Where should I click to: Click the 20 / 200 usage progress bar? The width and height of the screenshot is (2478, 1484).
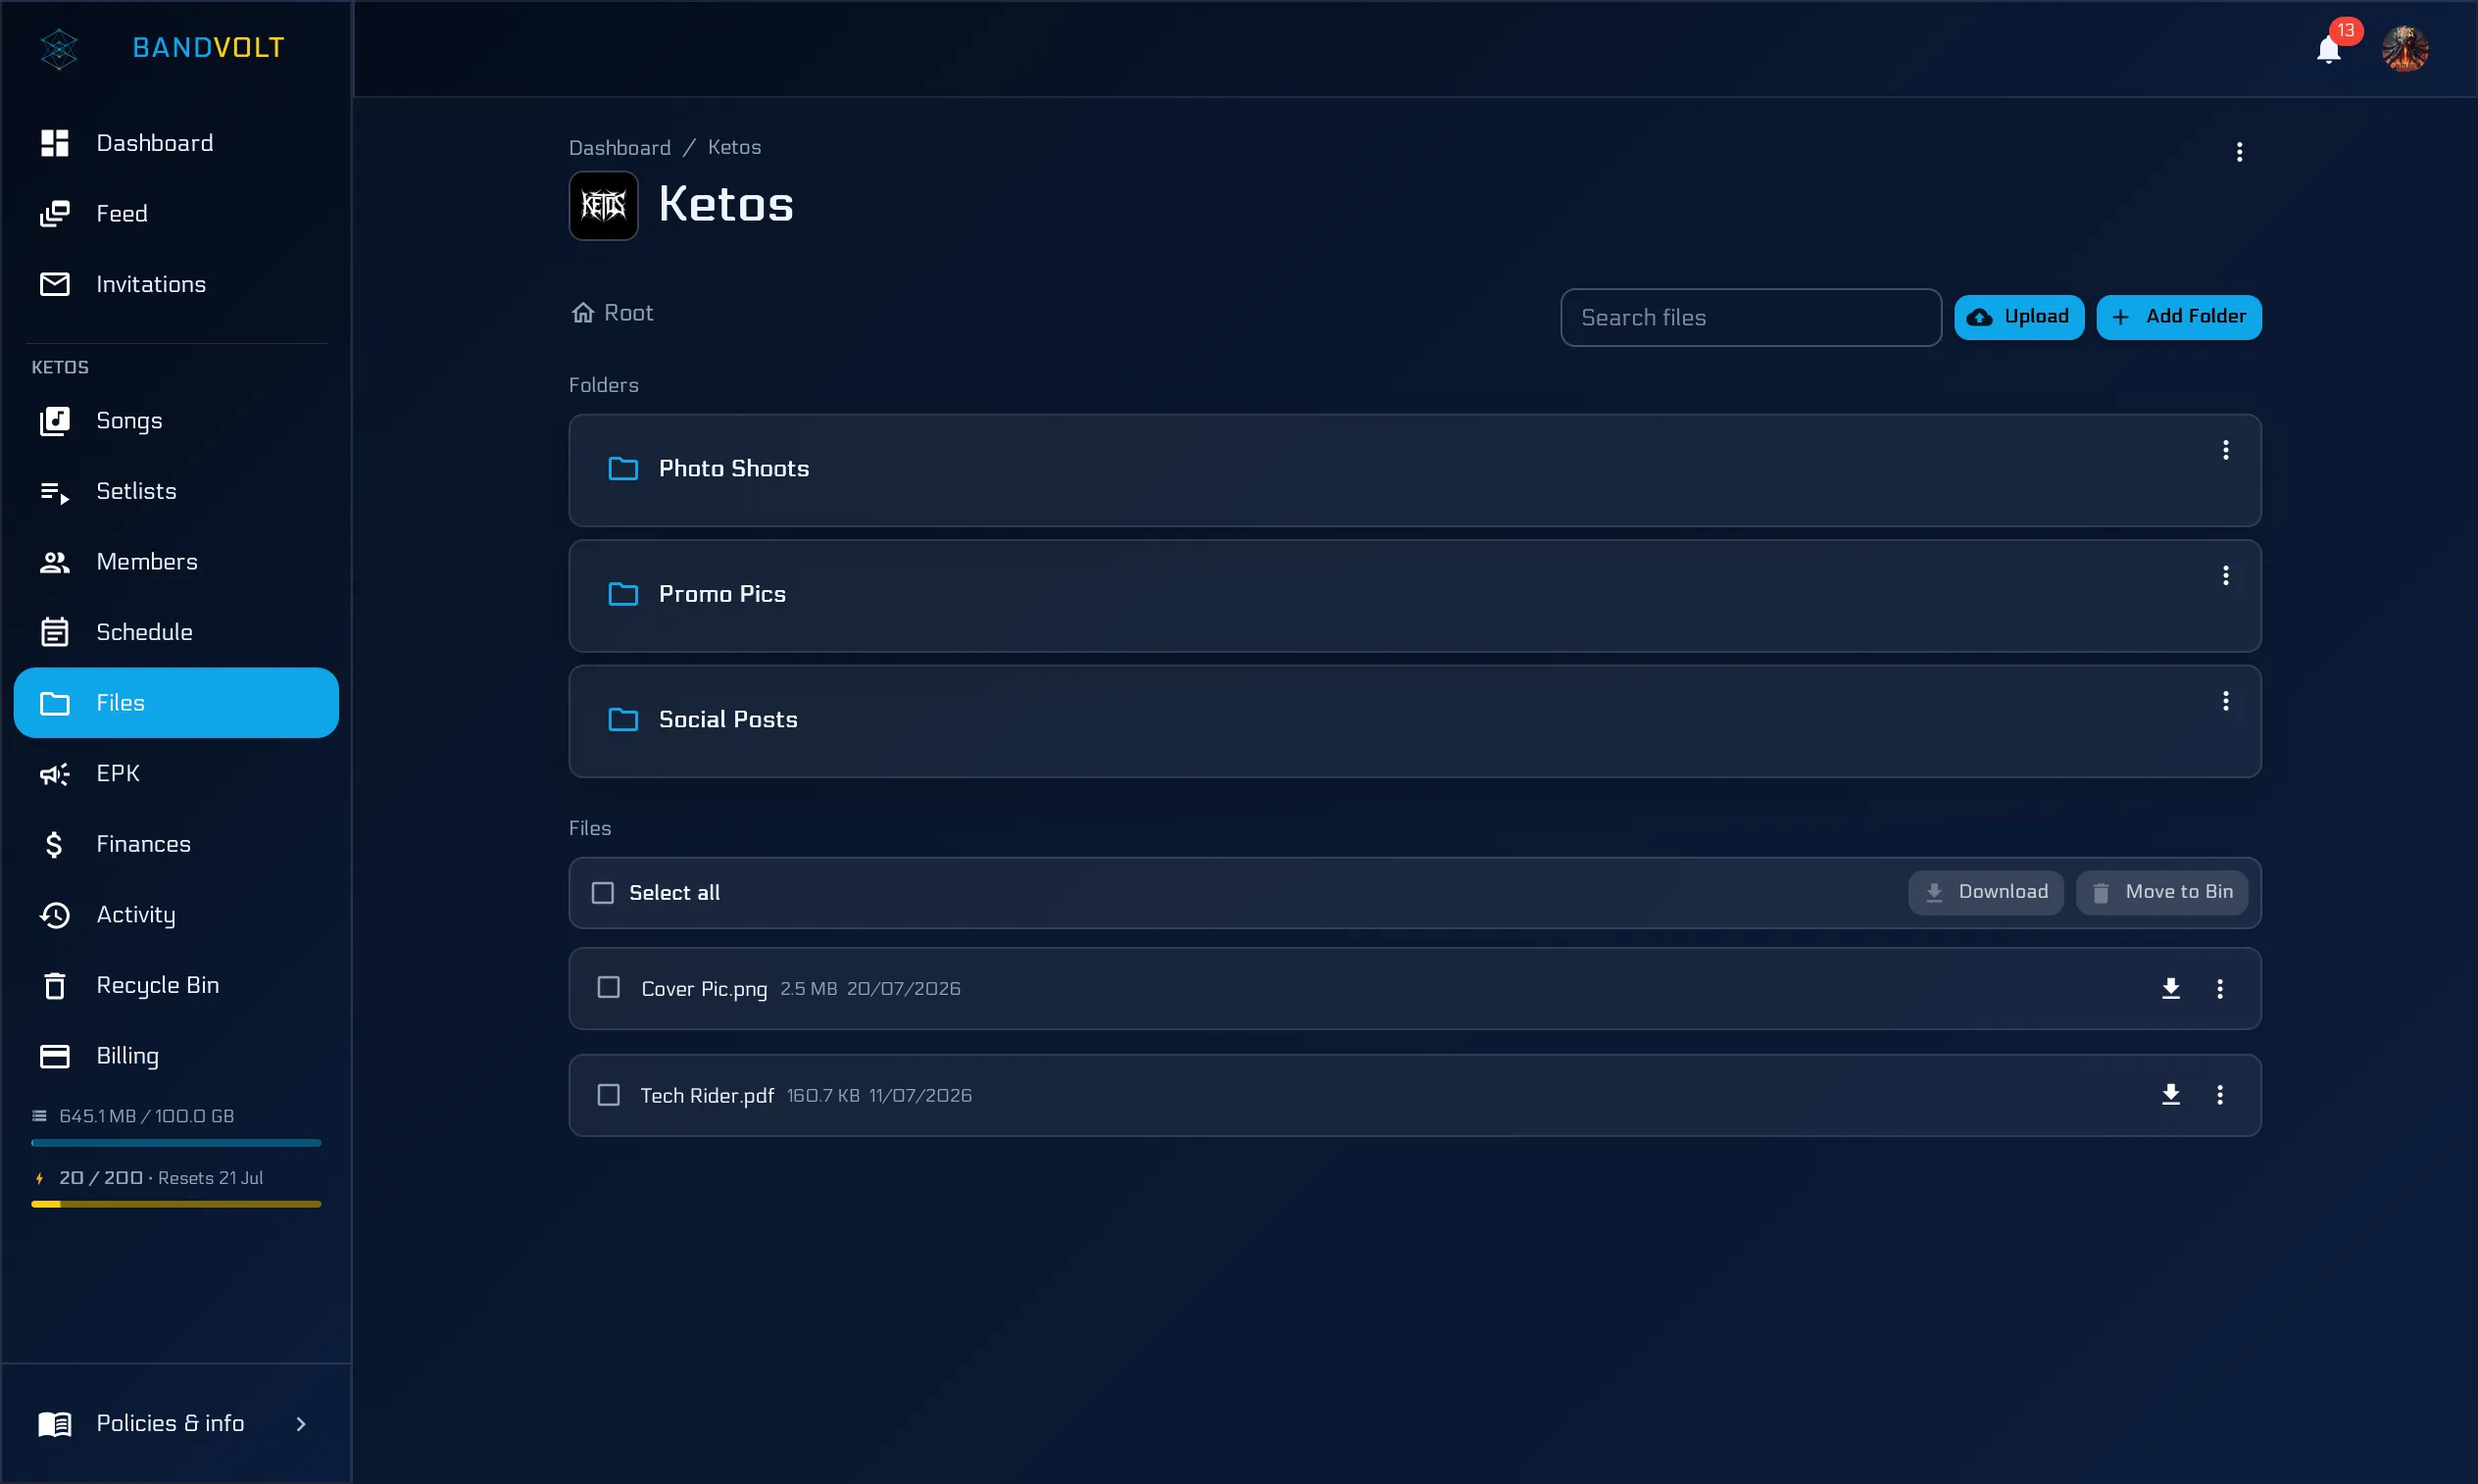[176, 1205]
